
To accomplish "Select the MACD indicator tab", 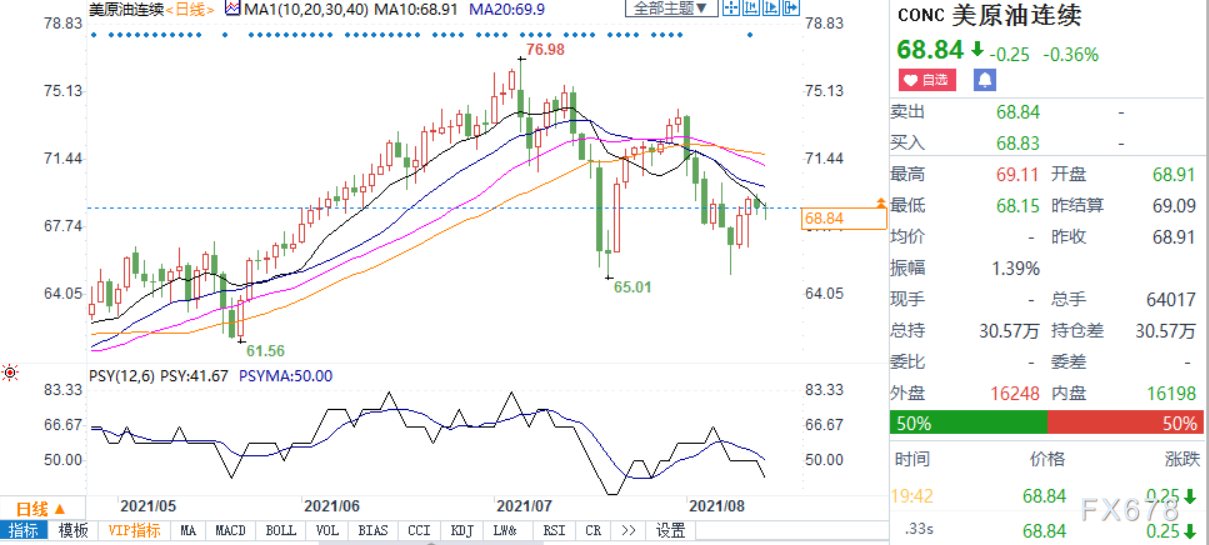I will pos(232,530).
